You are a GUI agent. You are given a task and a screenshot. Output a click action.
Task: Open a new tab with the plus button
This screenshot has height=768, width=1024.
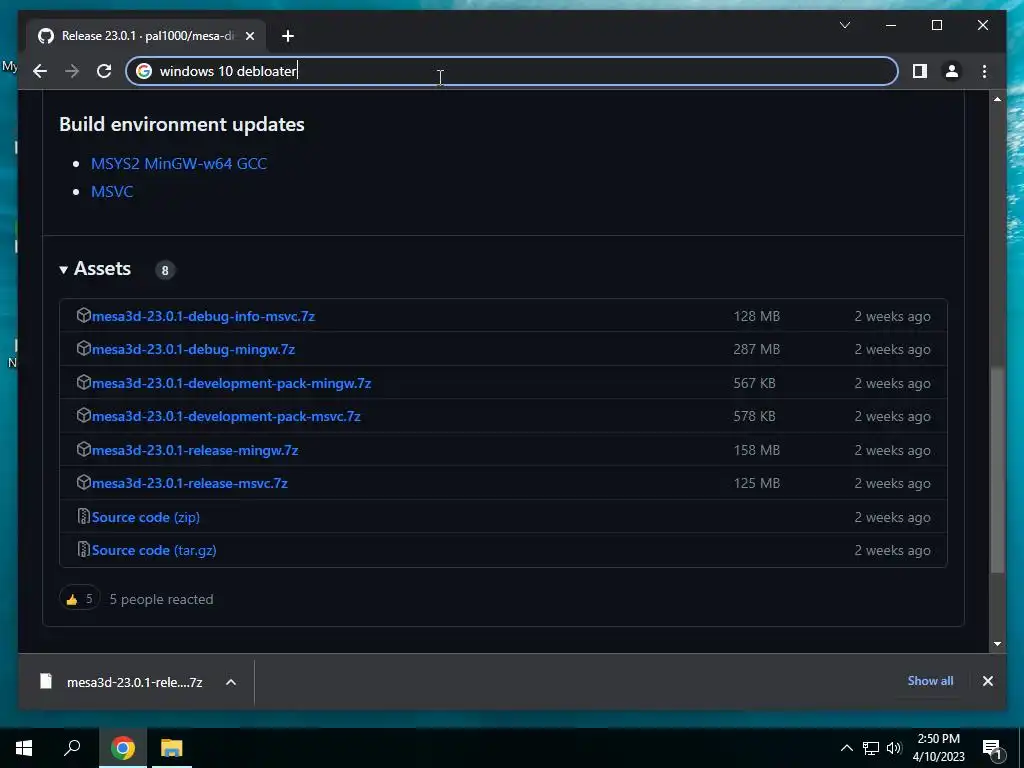pyautogui.click(x=288, y=36)
